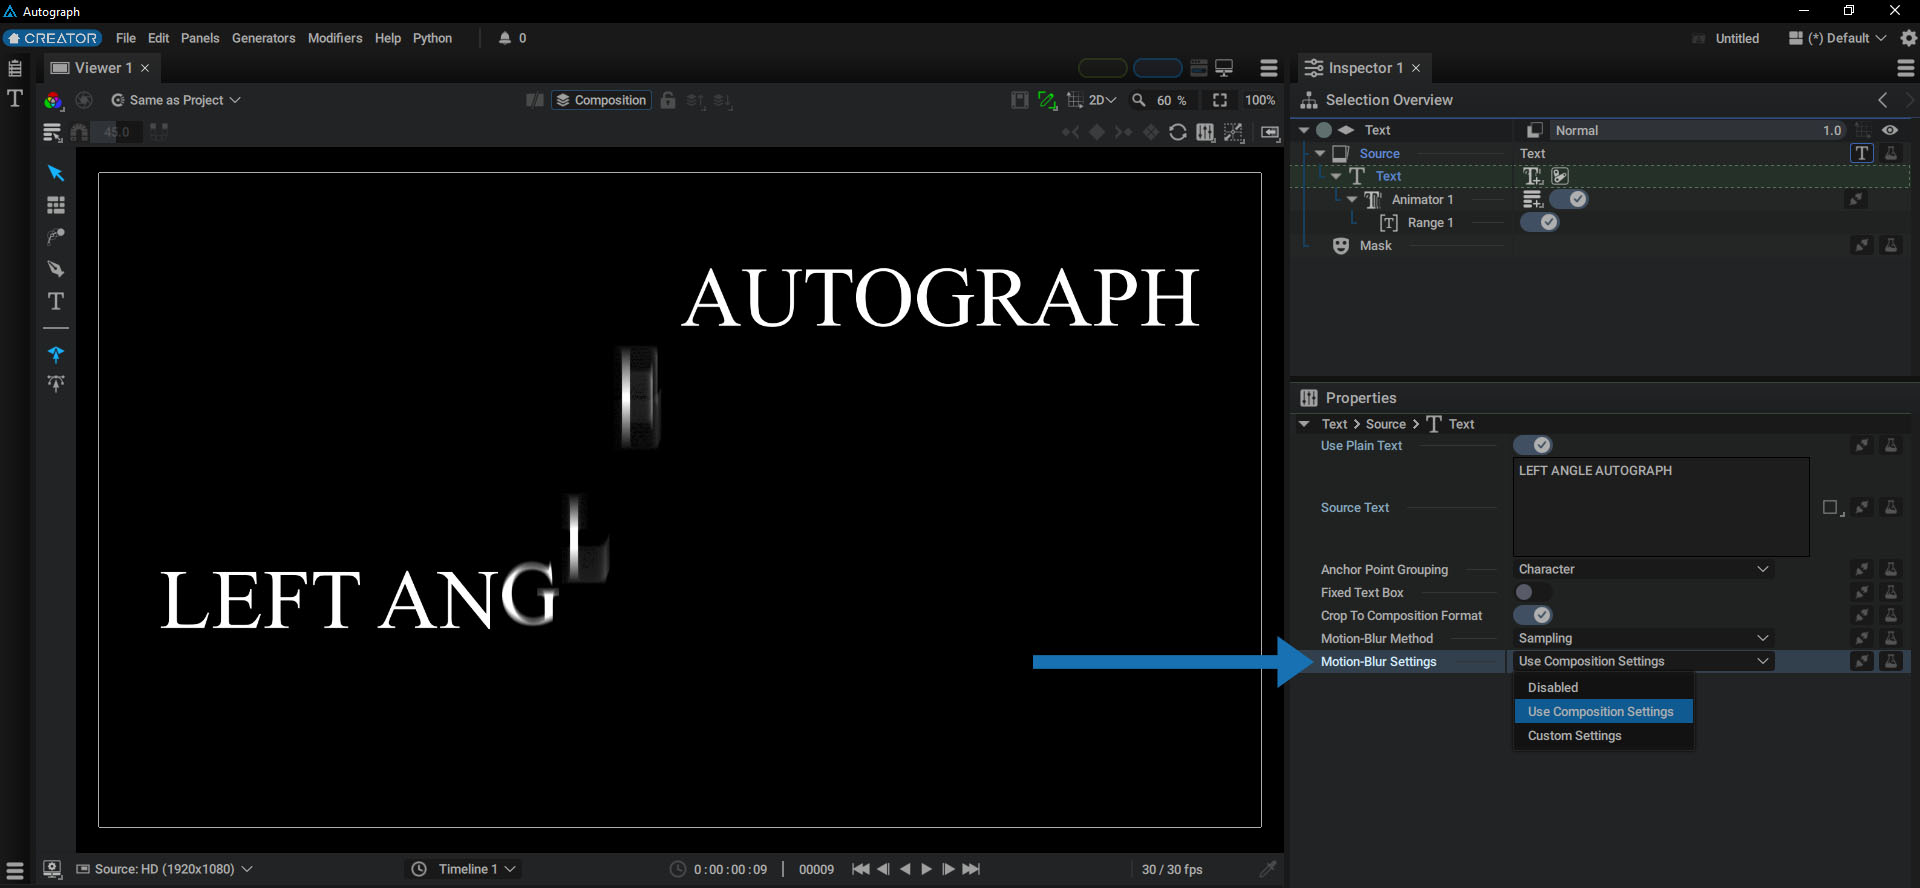
Task: Click fit-to-view brackets icon
Action: [x=1220, y=100]
